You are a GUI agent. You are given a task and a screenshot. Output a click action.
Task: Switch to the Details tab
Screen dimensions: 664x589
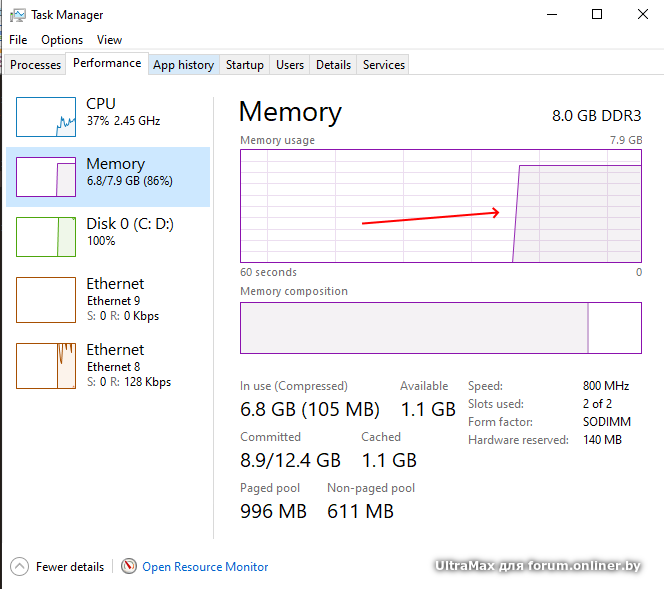click(333, 65)
